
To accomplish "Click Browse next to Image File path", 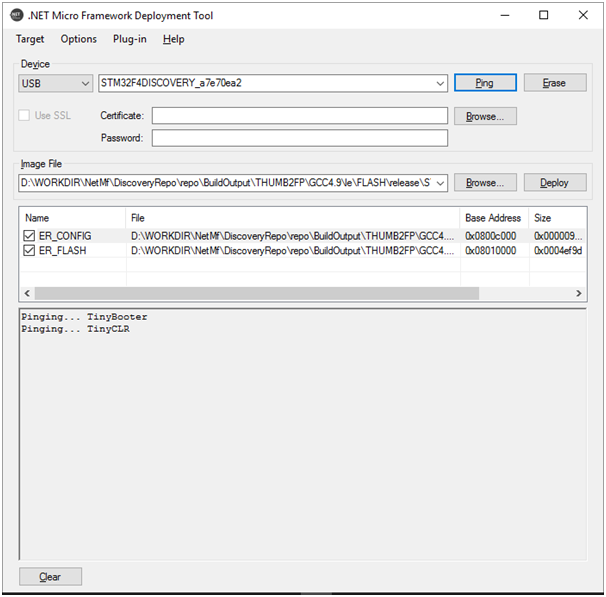I will 485,182.
